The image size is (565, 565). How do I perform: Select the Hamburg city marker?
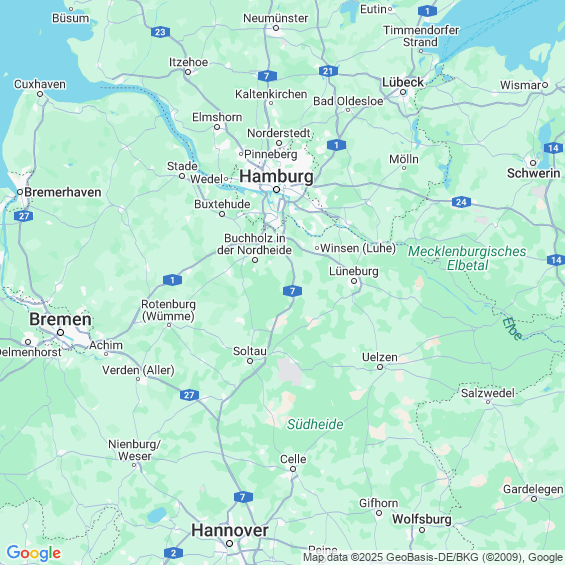276,190
